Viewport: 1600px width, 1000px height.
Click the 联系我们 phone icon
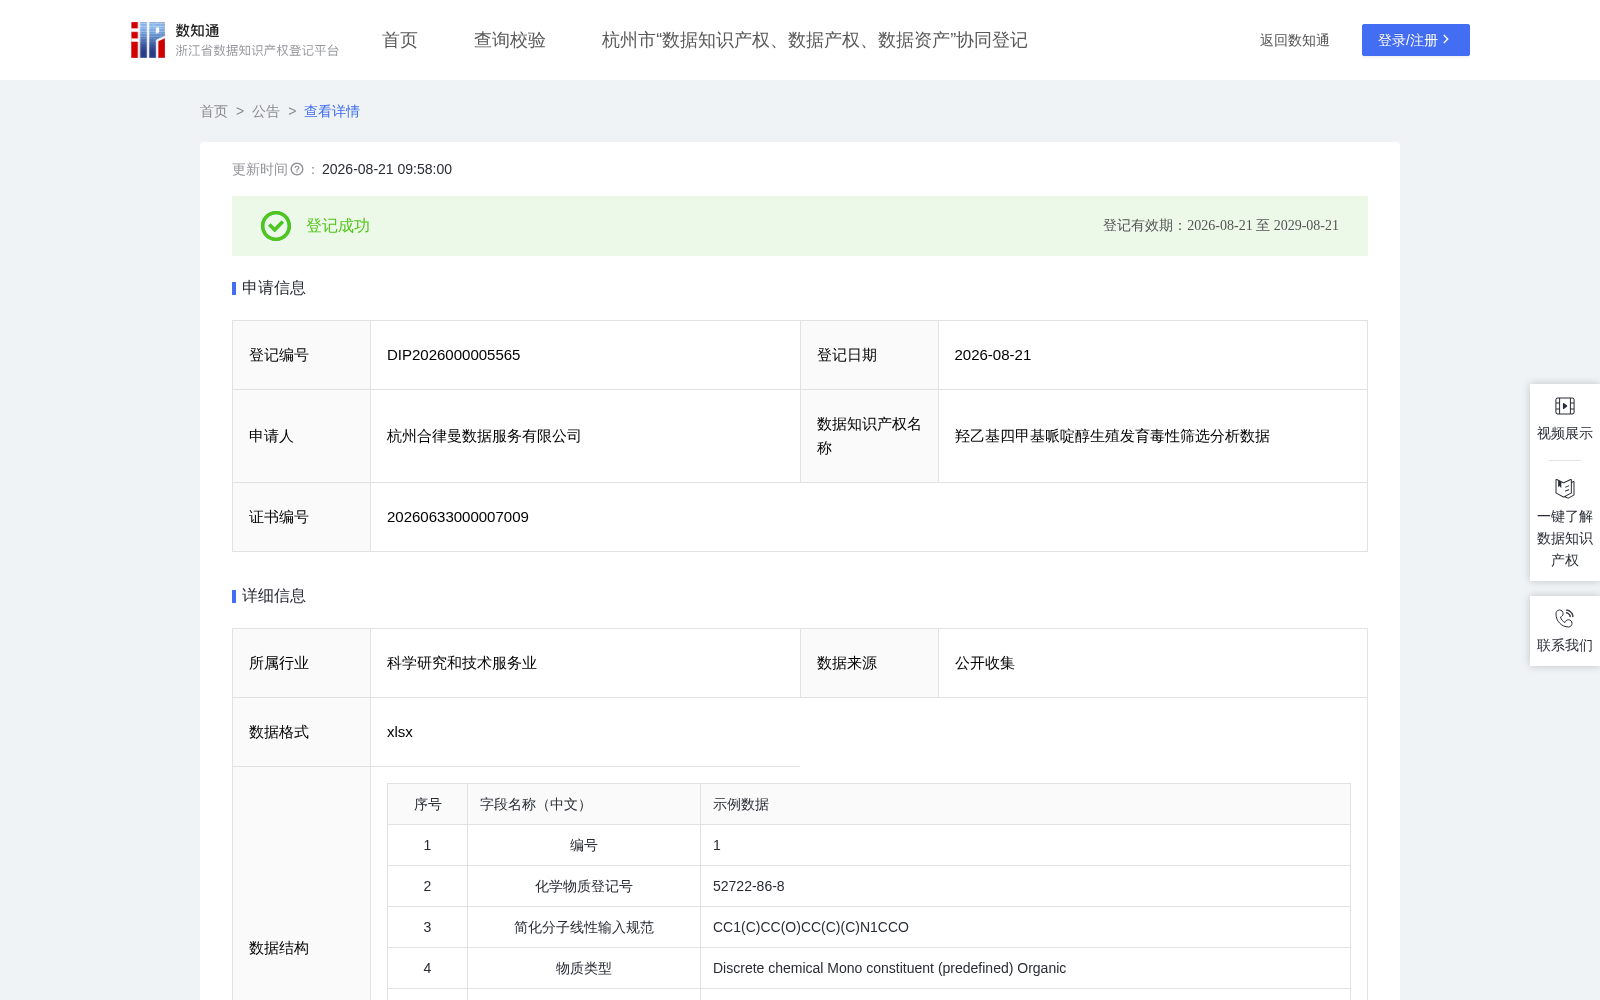(1565, 618)
